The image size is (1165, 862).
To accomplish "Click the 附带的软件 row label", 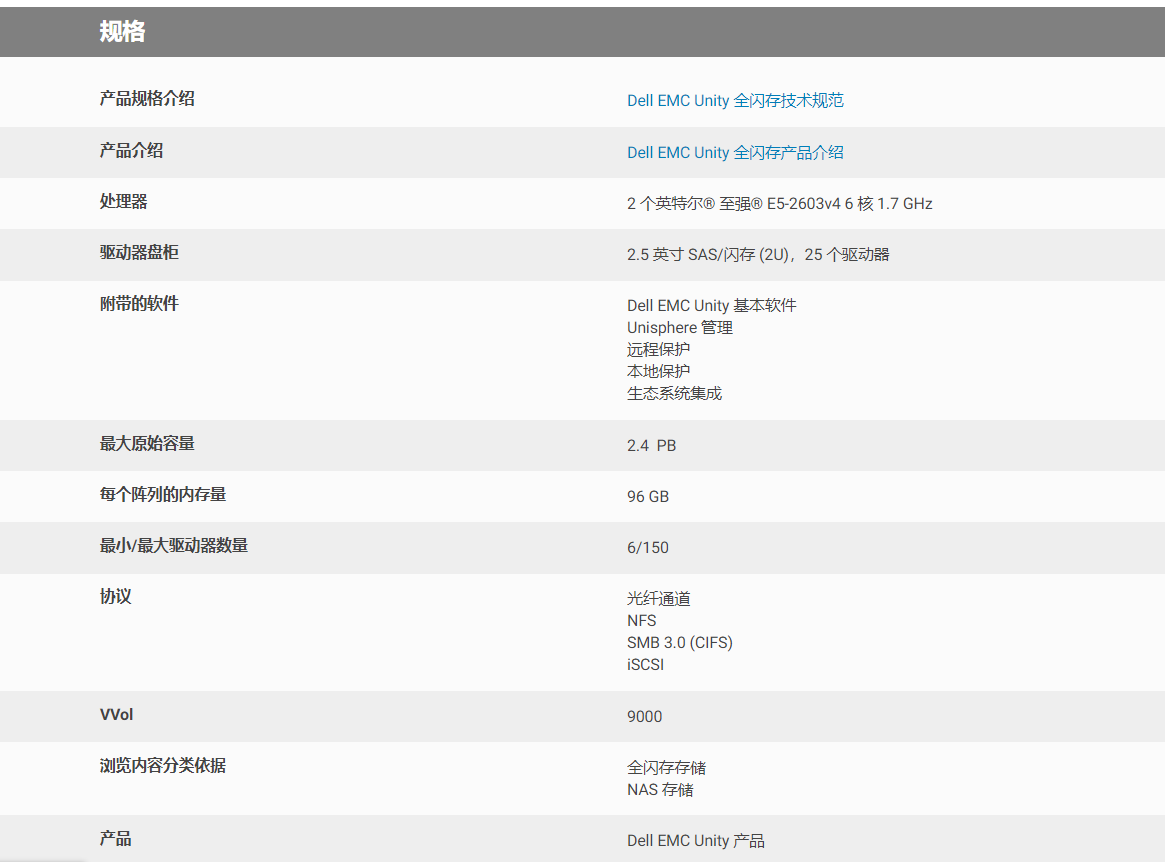I will click(139, 304).
